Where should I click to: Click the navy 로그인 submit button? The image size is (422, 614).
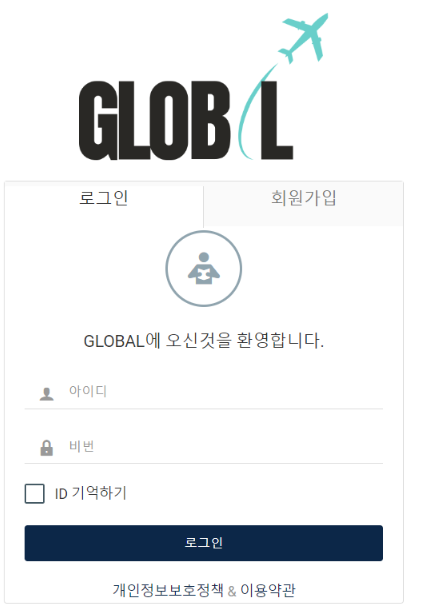[x=204, y=543]
